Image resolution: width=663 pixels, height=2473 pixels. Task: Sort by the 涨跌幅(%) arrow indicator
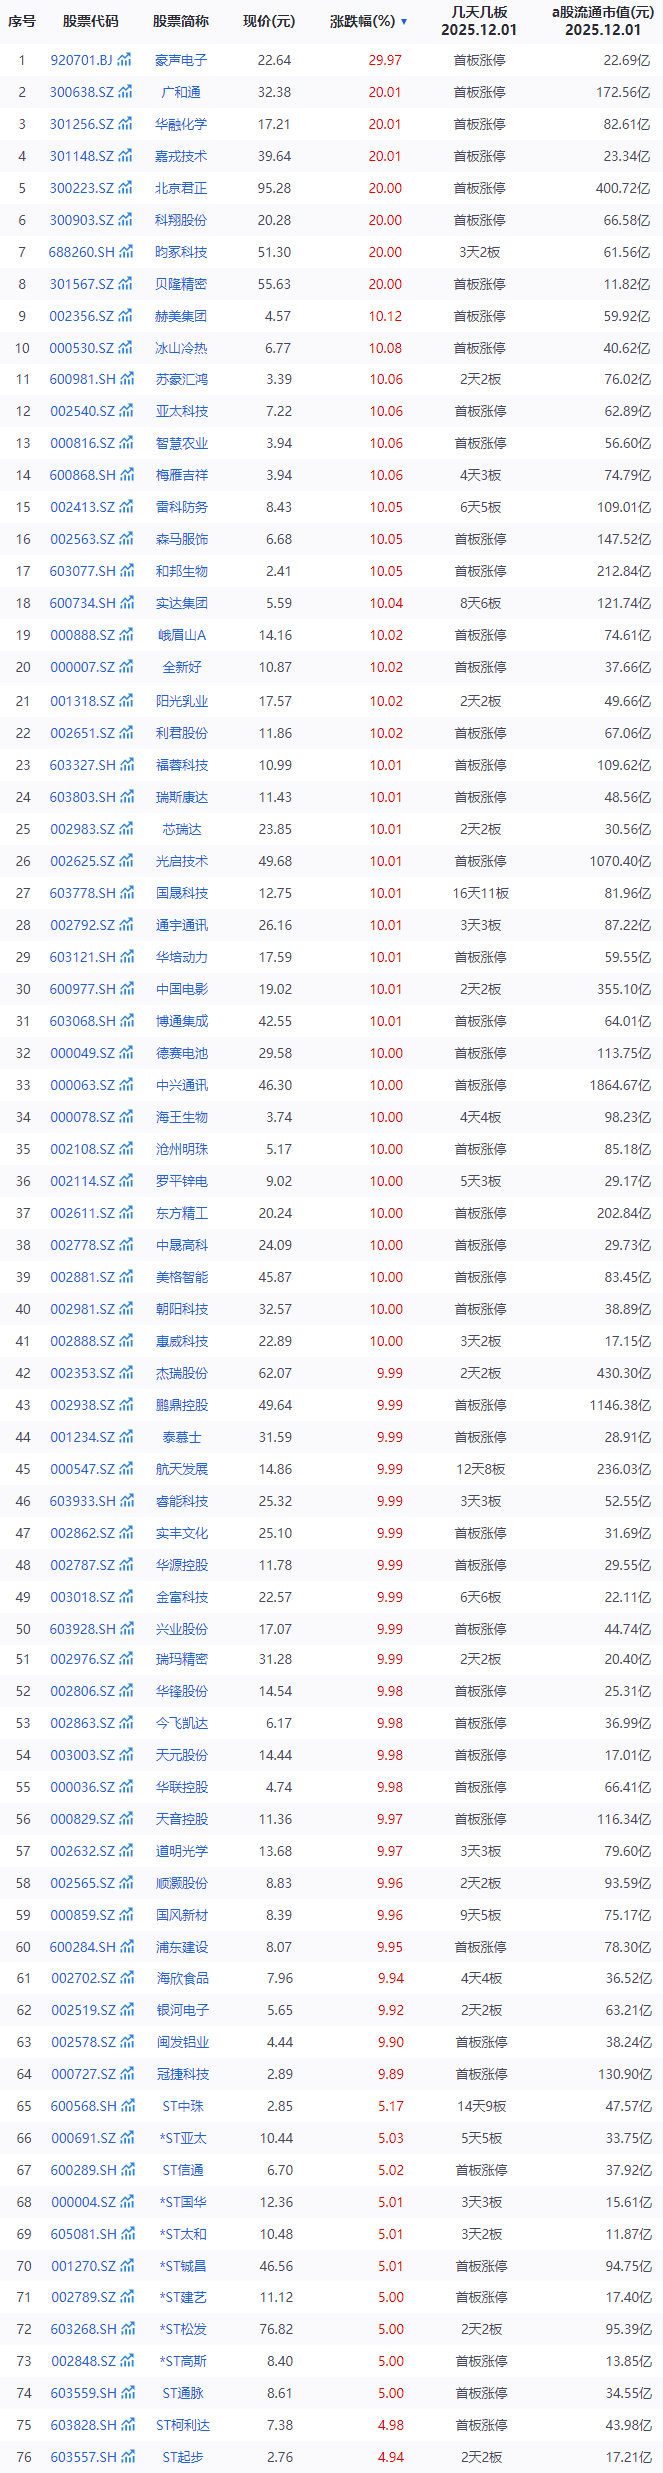(404, 21)
